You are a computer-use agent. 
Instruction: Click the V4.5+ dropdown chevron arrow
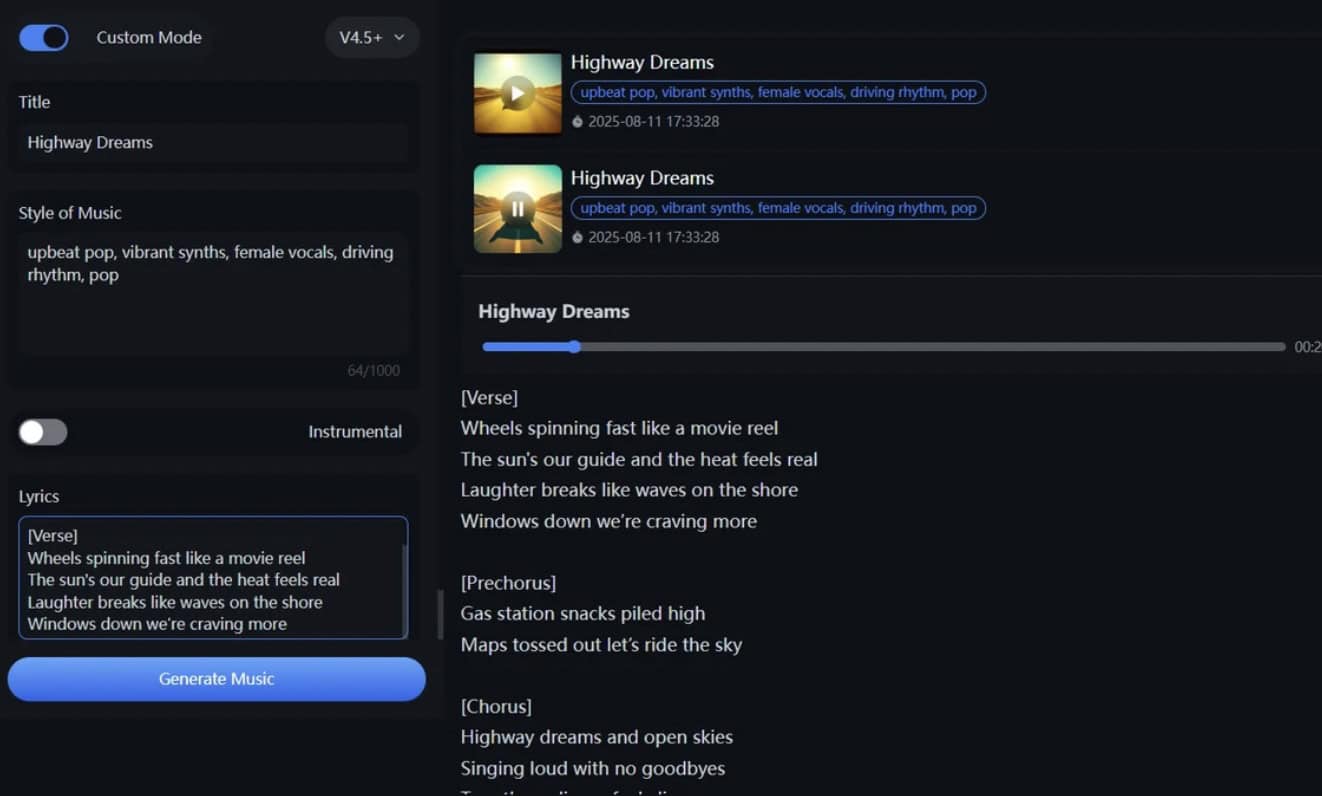pos(399,38)
